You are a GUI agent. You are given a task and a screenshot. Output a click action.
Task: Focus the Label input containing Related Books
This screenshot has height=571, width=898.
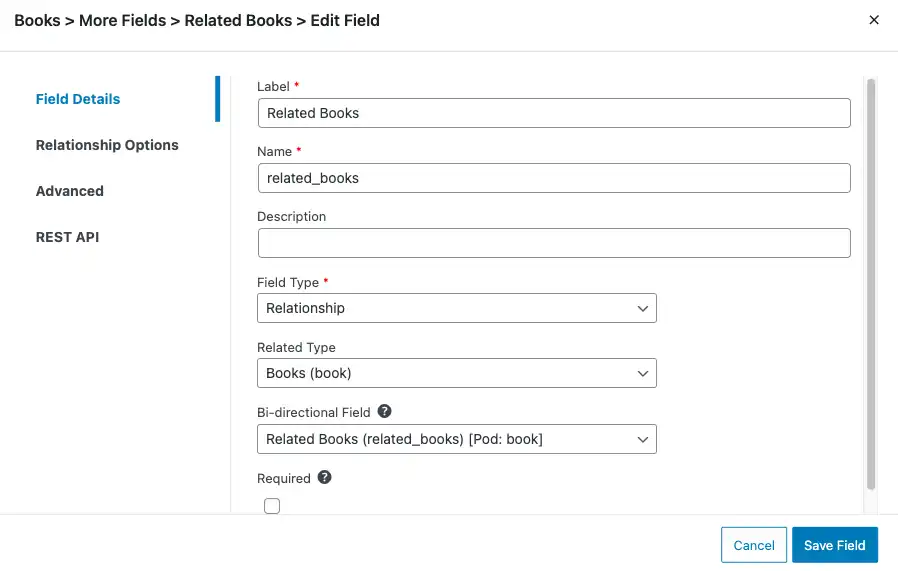coord(554,113)
